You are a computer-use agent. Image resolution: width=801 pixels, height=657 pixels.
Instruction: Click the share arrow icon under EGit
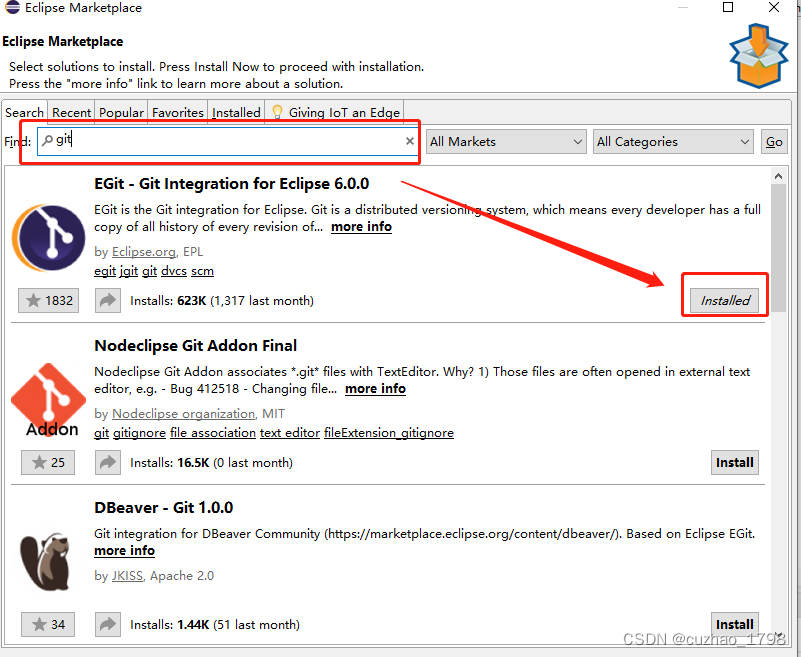[107, 299]
